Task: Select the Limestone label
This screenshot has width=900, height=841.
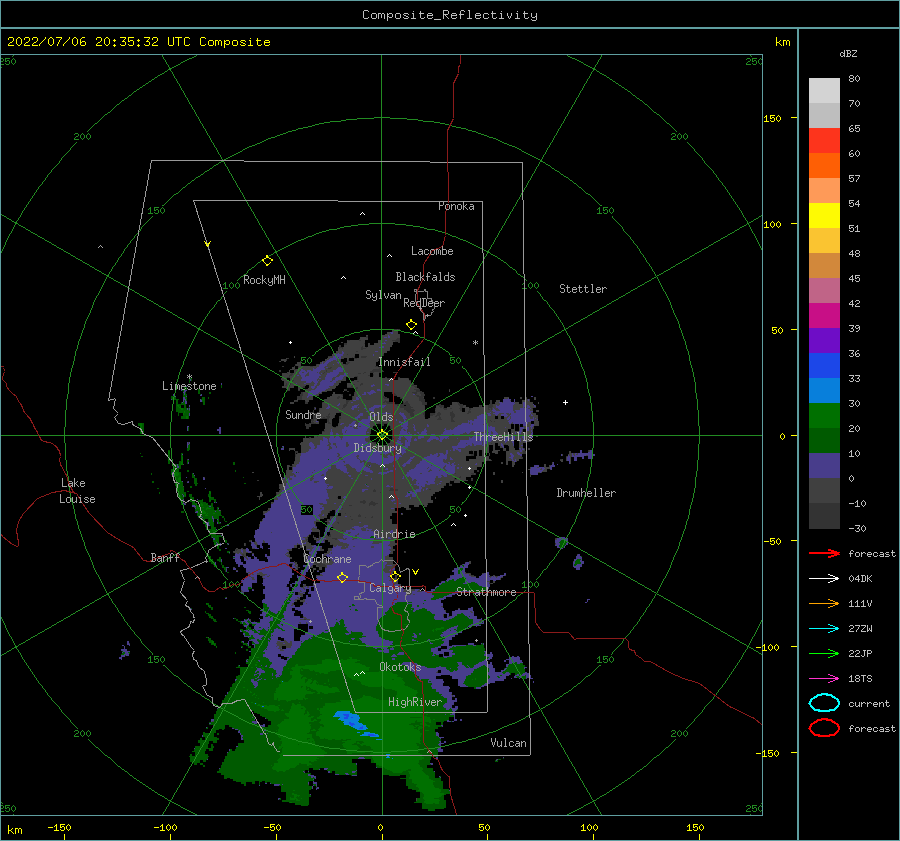Action: click(x=189, y=386)
